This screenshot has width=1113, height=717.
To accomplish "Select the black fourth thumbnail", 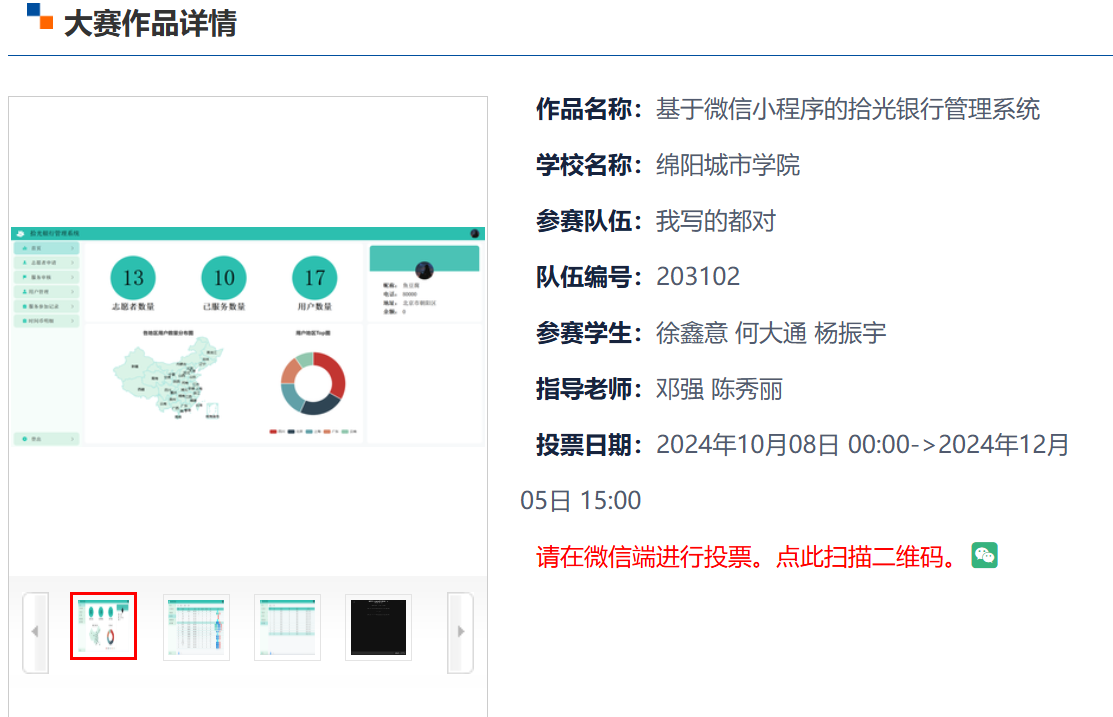I will tap(378, 627).
